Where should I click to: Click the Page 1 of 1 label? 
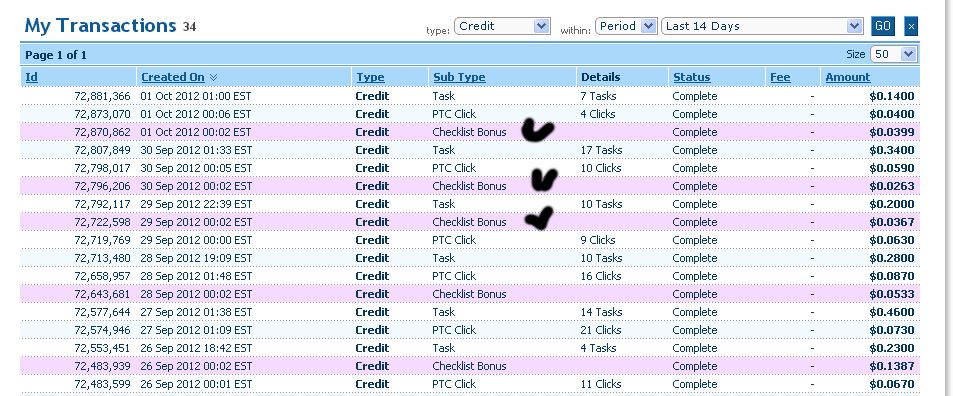pos(56,55)
